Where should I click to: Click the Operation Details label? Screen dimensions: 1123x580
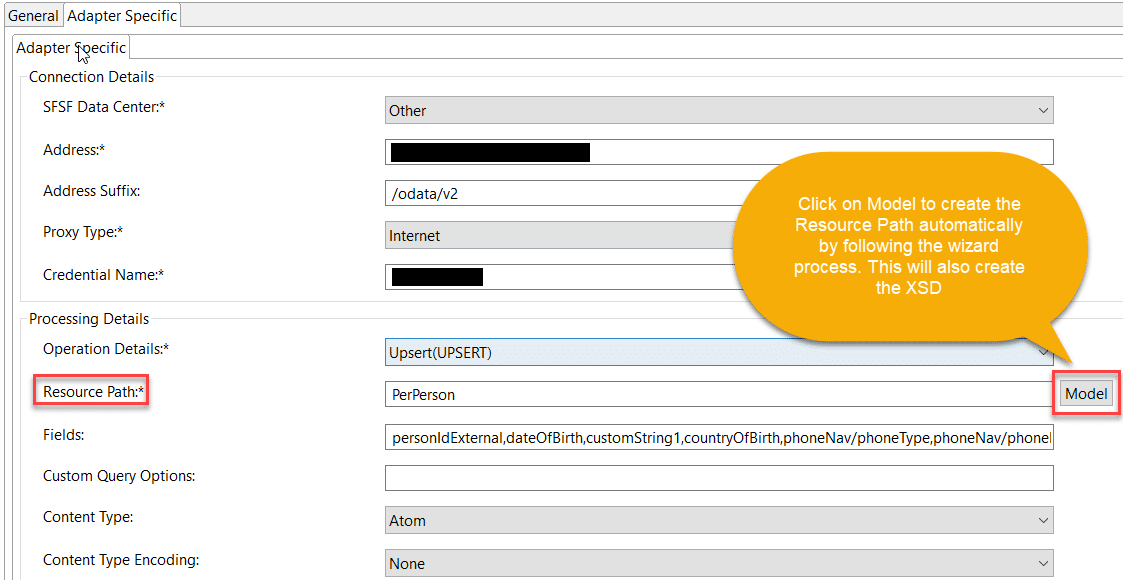(106, 349)
